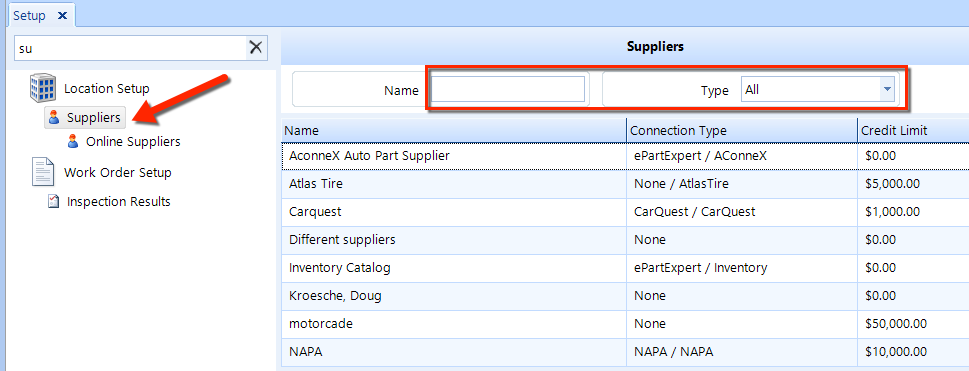Select the Atlas Tire supplier row
969x371 pixels.
pyautogui.click(x=625, y=184)
